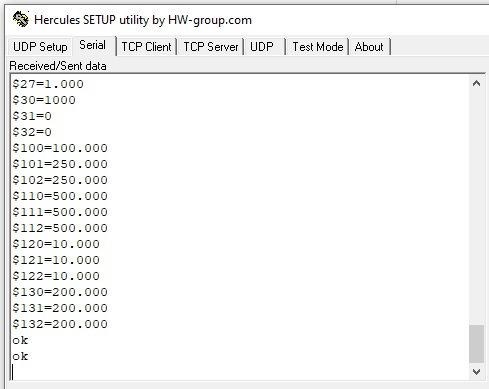Screen dimensions: 489x389
Task: Click the $100=100.000 line in received data
Action: (60, 148)
